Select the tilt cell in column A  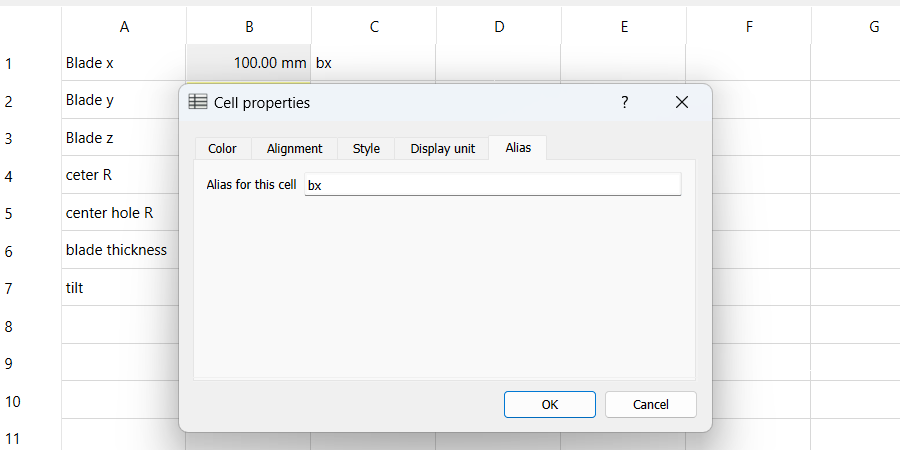pos(117,288)
